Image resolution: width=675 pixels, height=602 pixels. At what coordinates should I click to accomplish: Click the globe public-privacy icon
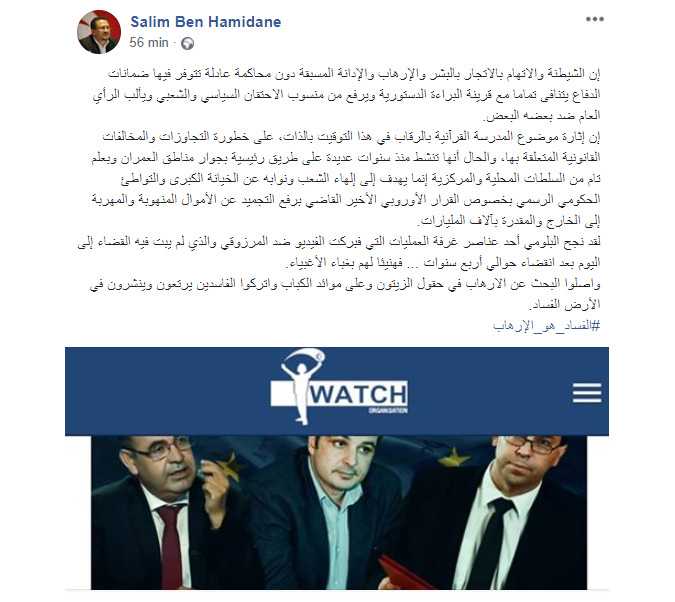(187, 43)
